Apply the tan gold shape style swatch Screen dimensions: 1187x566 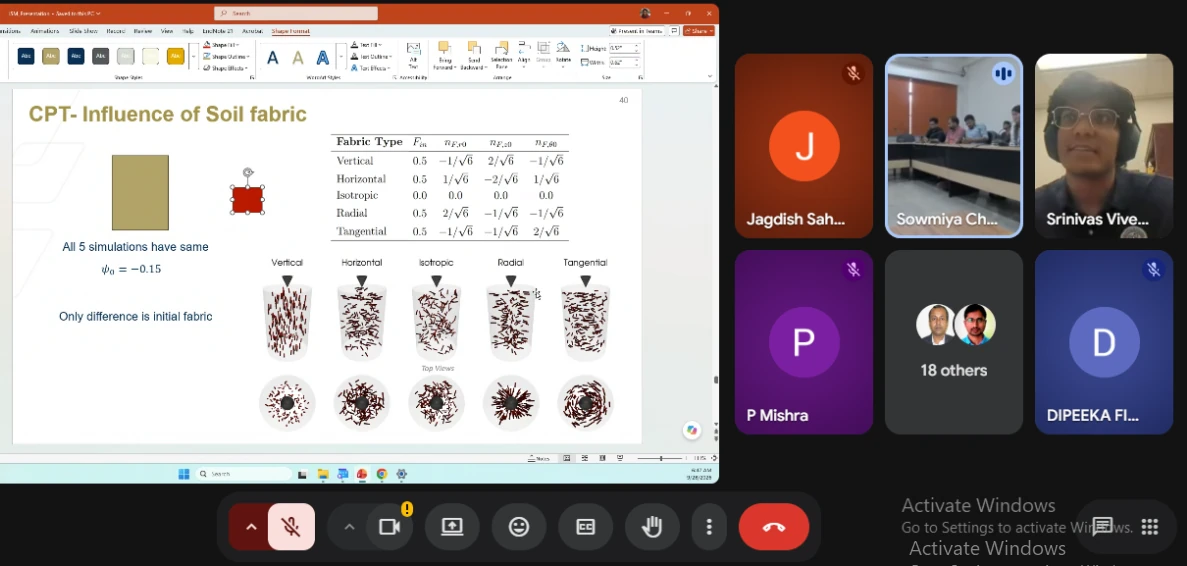51,56
